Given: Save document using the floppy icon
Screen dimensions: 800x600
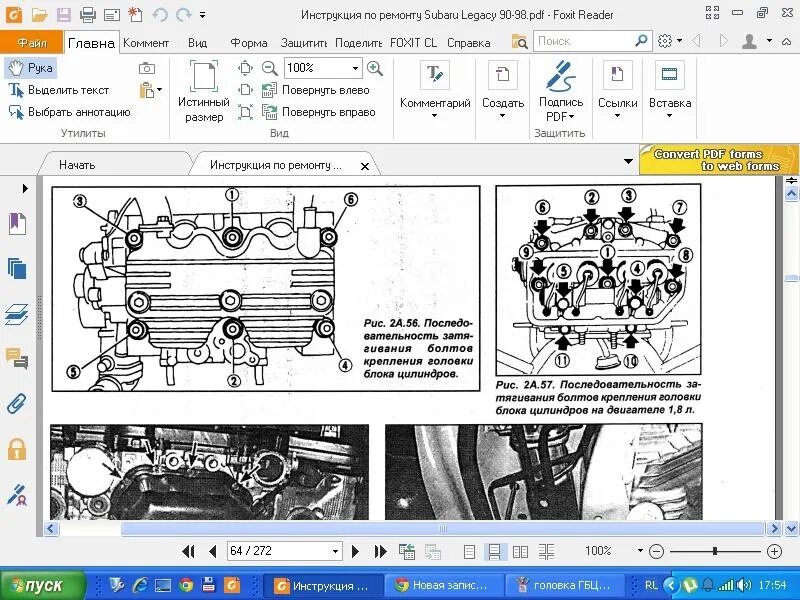Looking at the screenshot, I should (x=64, y=15).
